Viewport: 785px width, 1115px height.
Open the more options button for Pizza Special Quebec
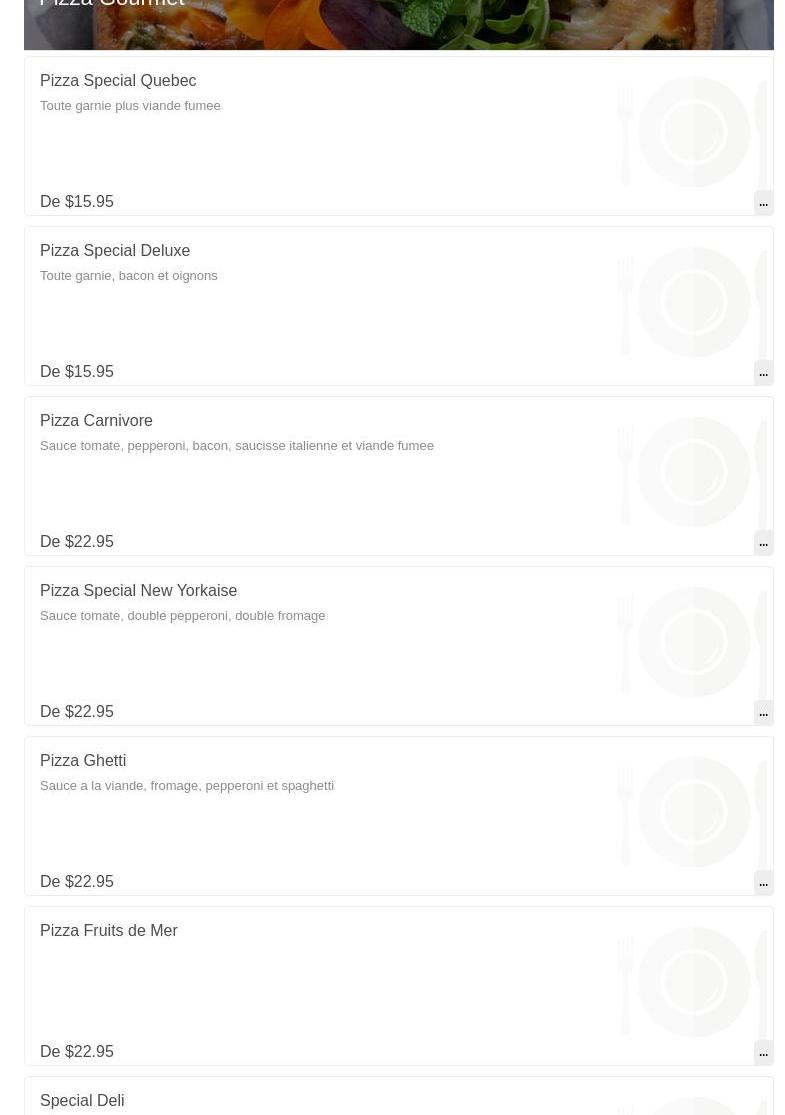(x=763, y=203)
